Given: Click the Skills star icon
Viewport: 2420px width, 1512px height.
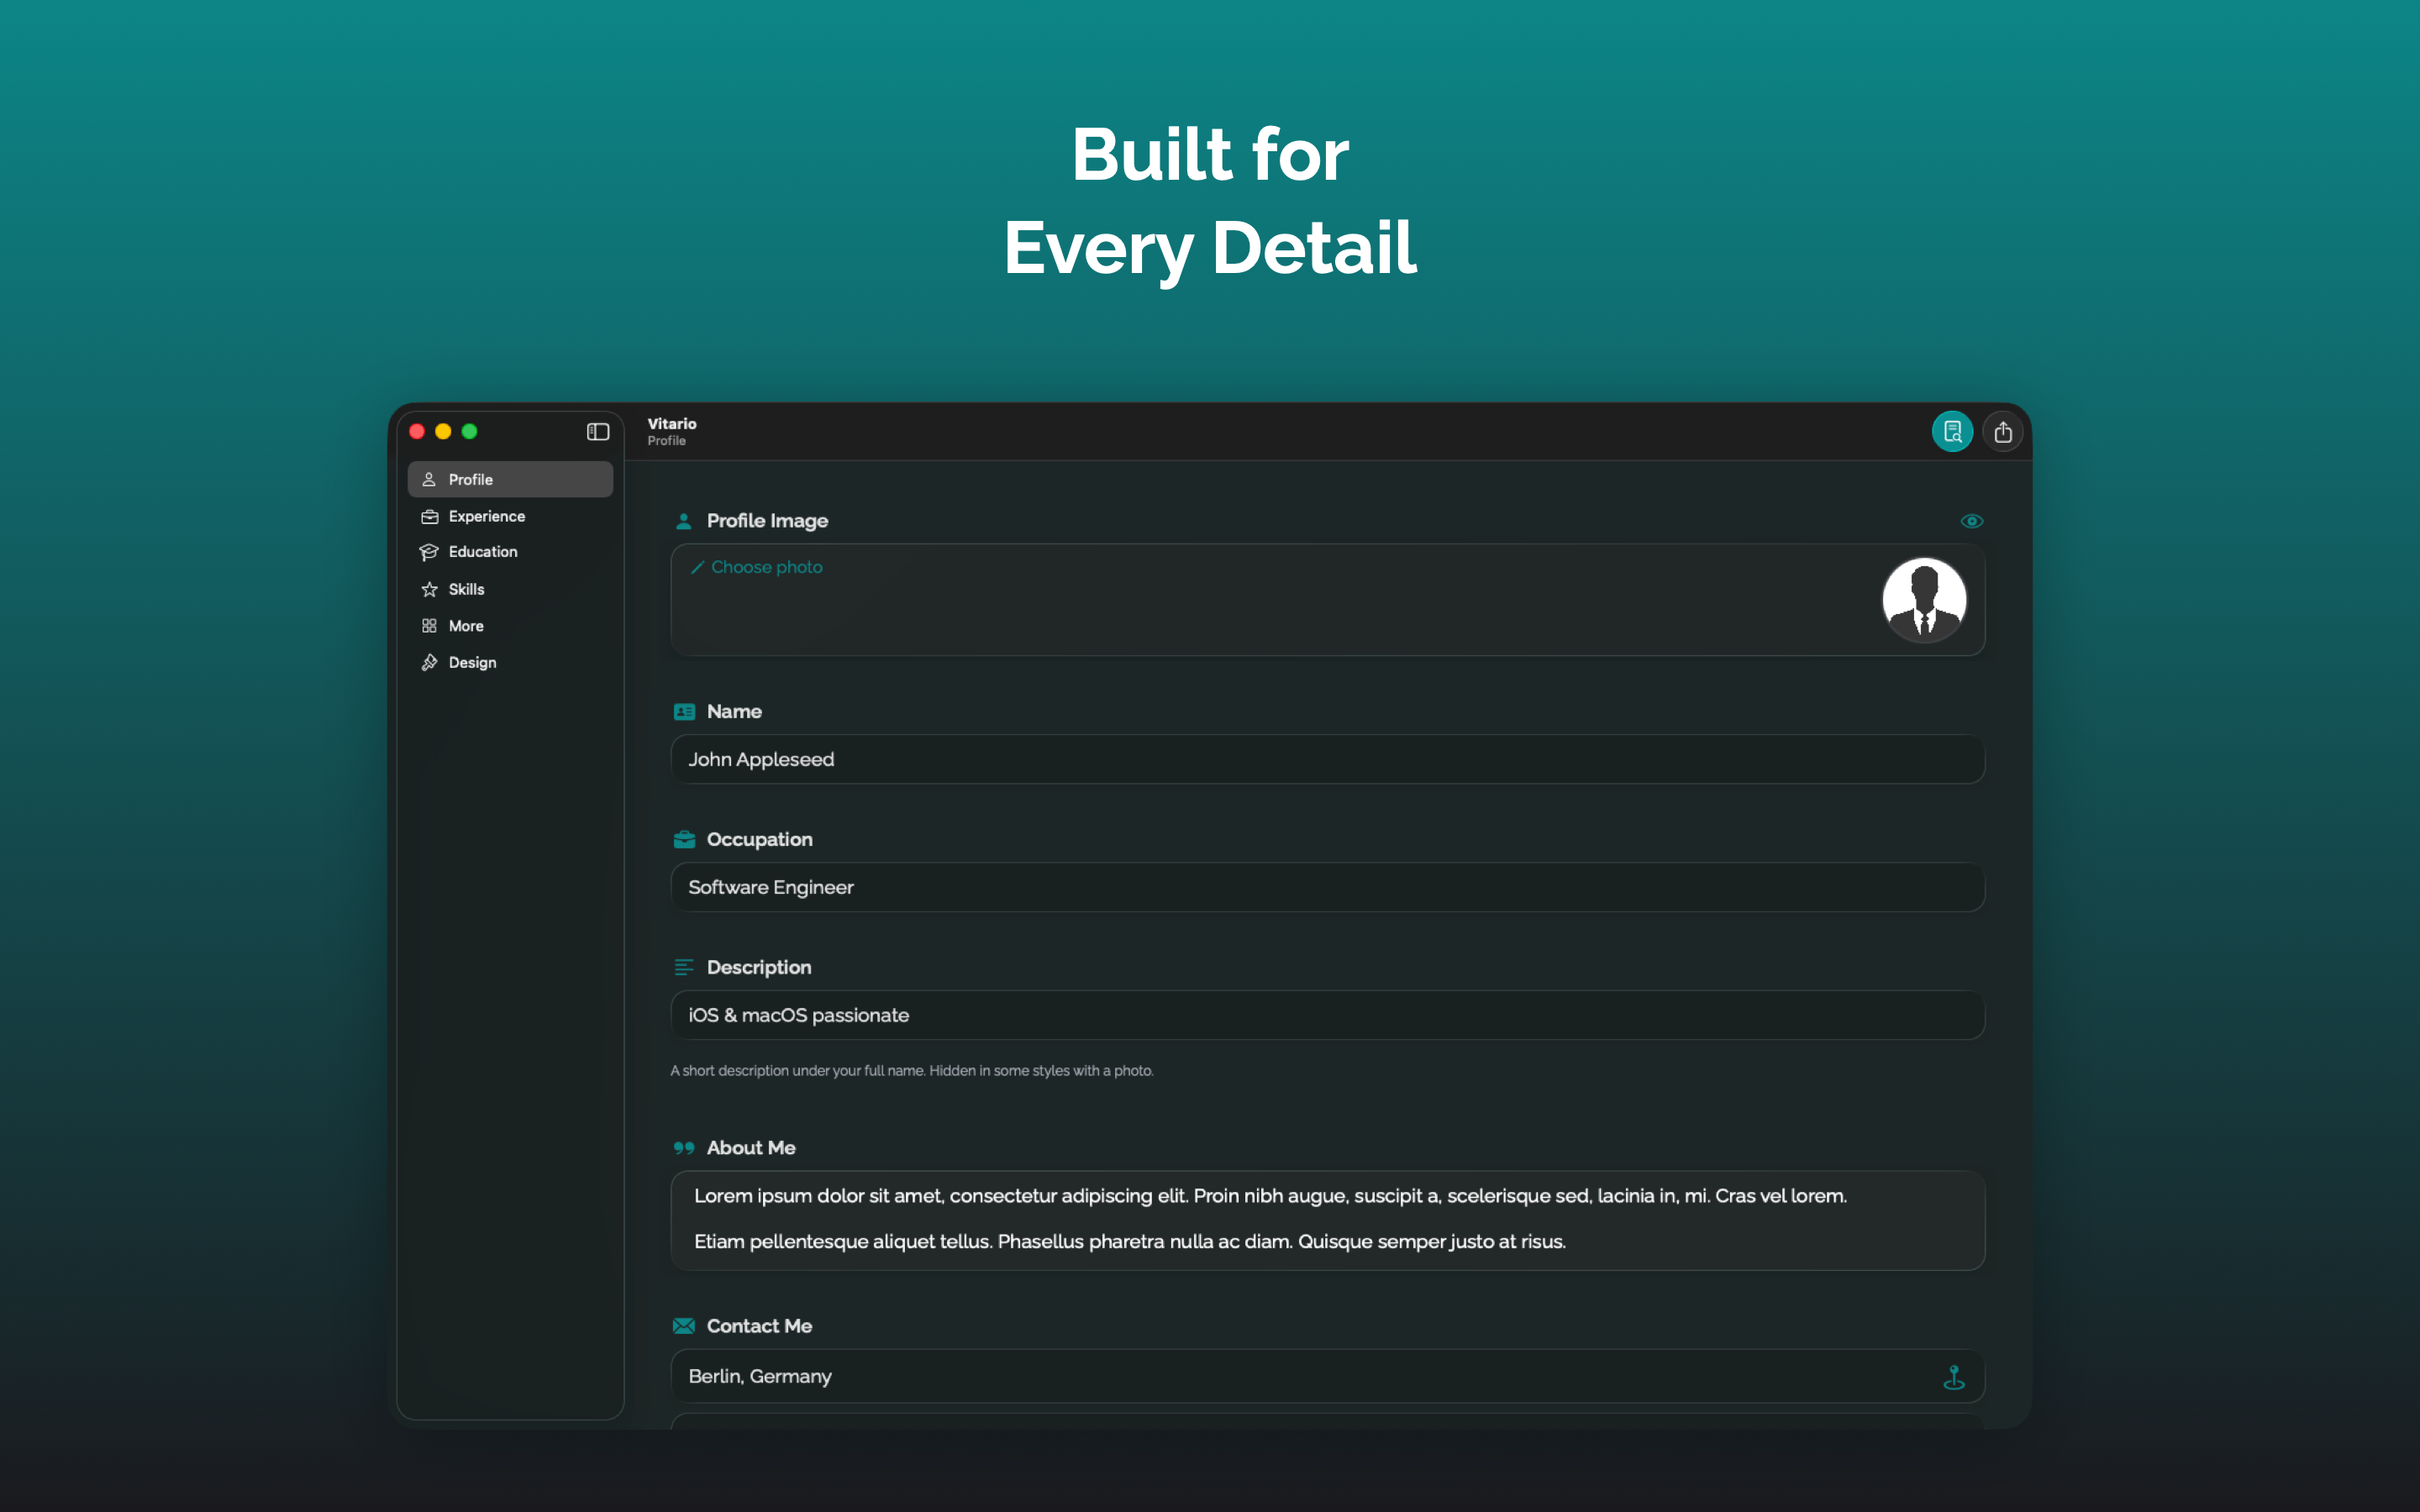Looking at the screenshot, I should [429, 589].
